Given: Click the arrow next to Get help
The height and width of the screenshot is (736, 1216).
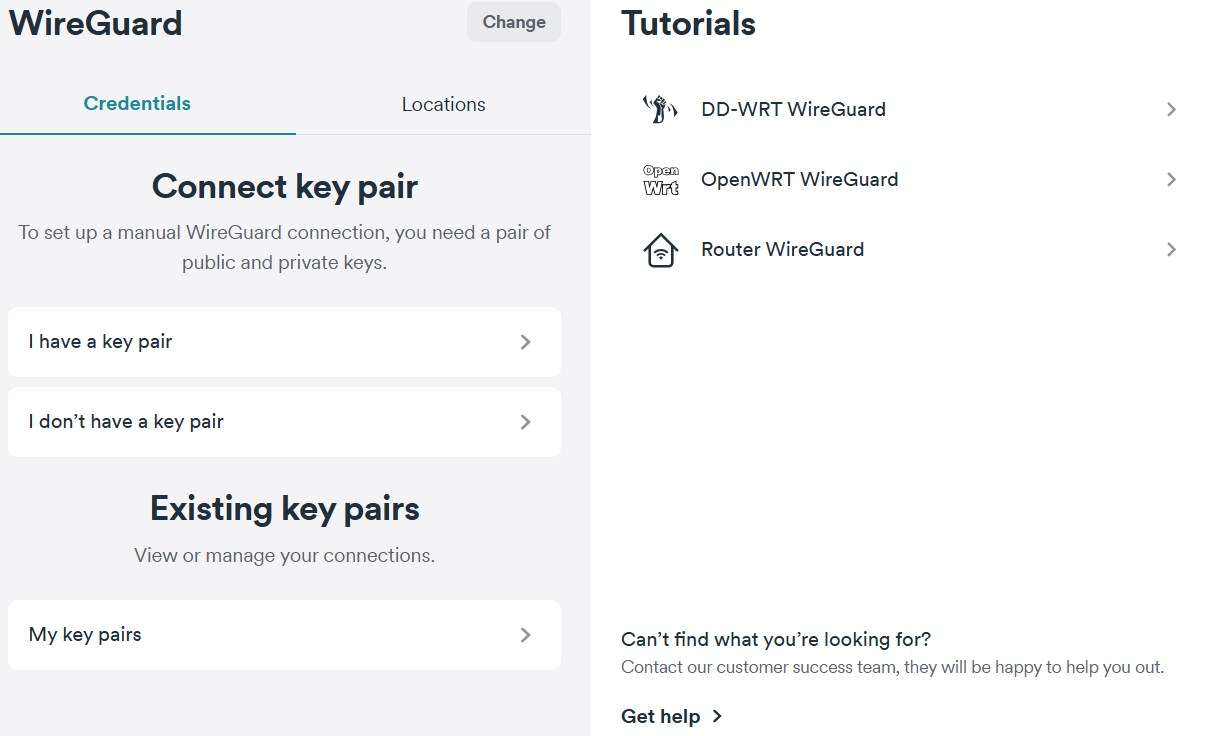Looking at the screenshot, I should (x=717, y=716).
